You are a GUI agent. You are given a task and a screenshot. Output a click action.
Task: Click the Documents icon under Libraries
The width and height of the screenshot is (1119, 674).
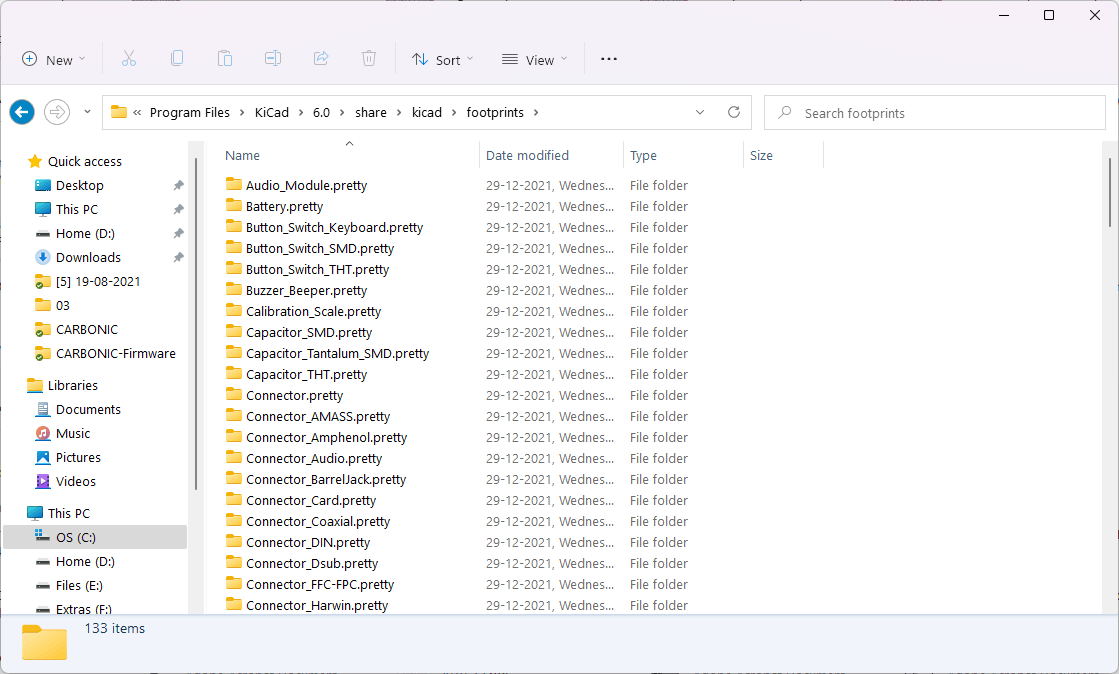tap(43, 409)
